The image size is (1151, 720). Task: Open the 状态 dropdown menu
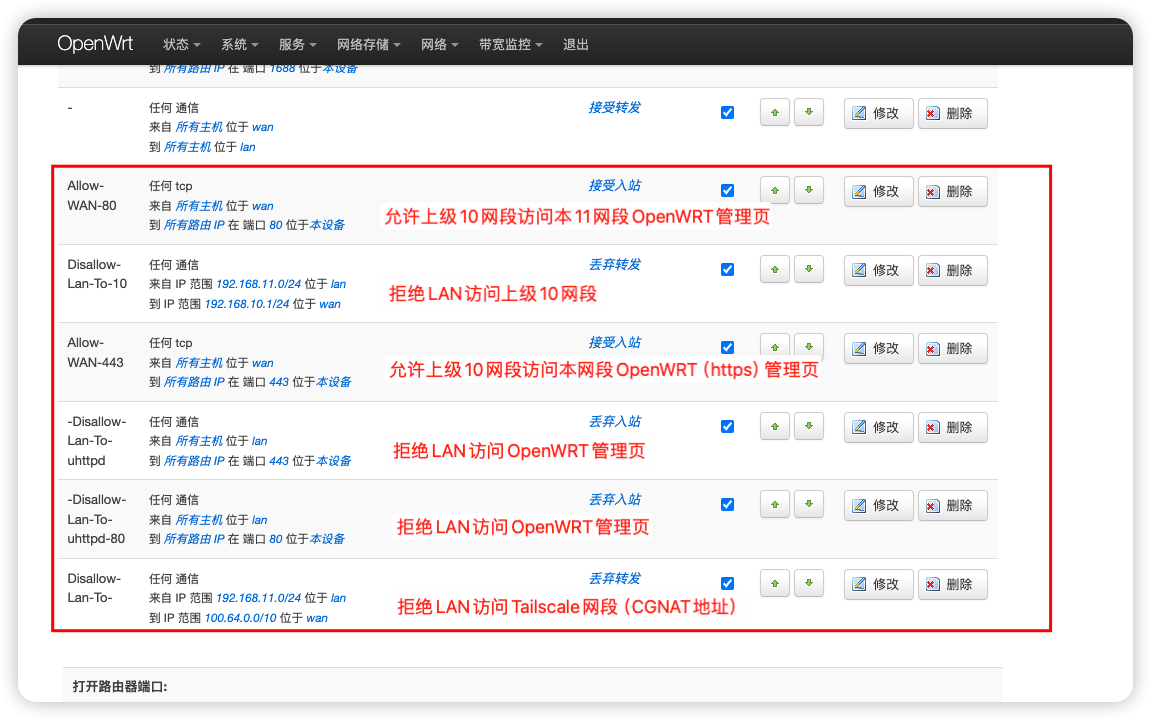pyautogui.click(x=181, y=45)
